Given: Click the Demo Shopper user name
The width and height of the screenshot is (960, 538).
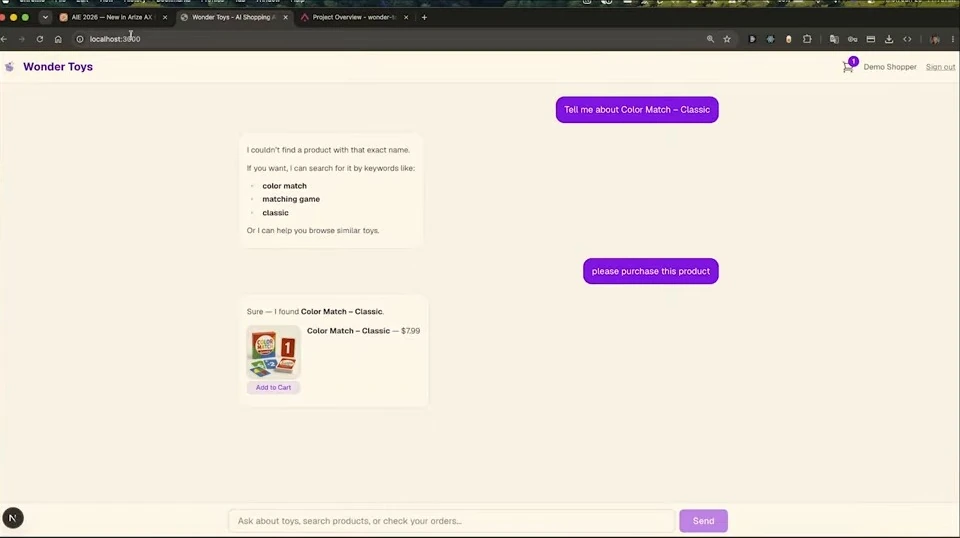Looking at the screenshot, I should pos(890,67).
